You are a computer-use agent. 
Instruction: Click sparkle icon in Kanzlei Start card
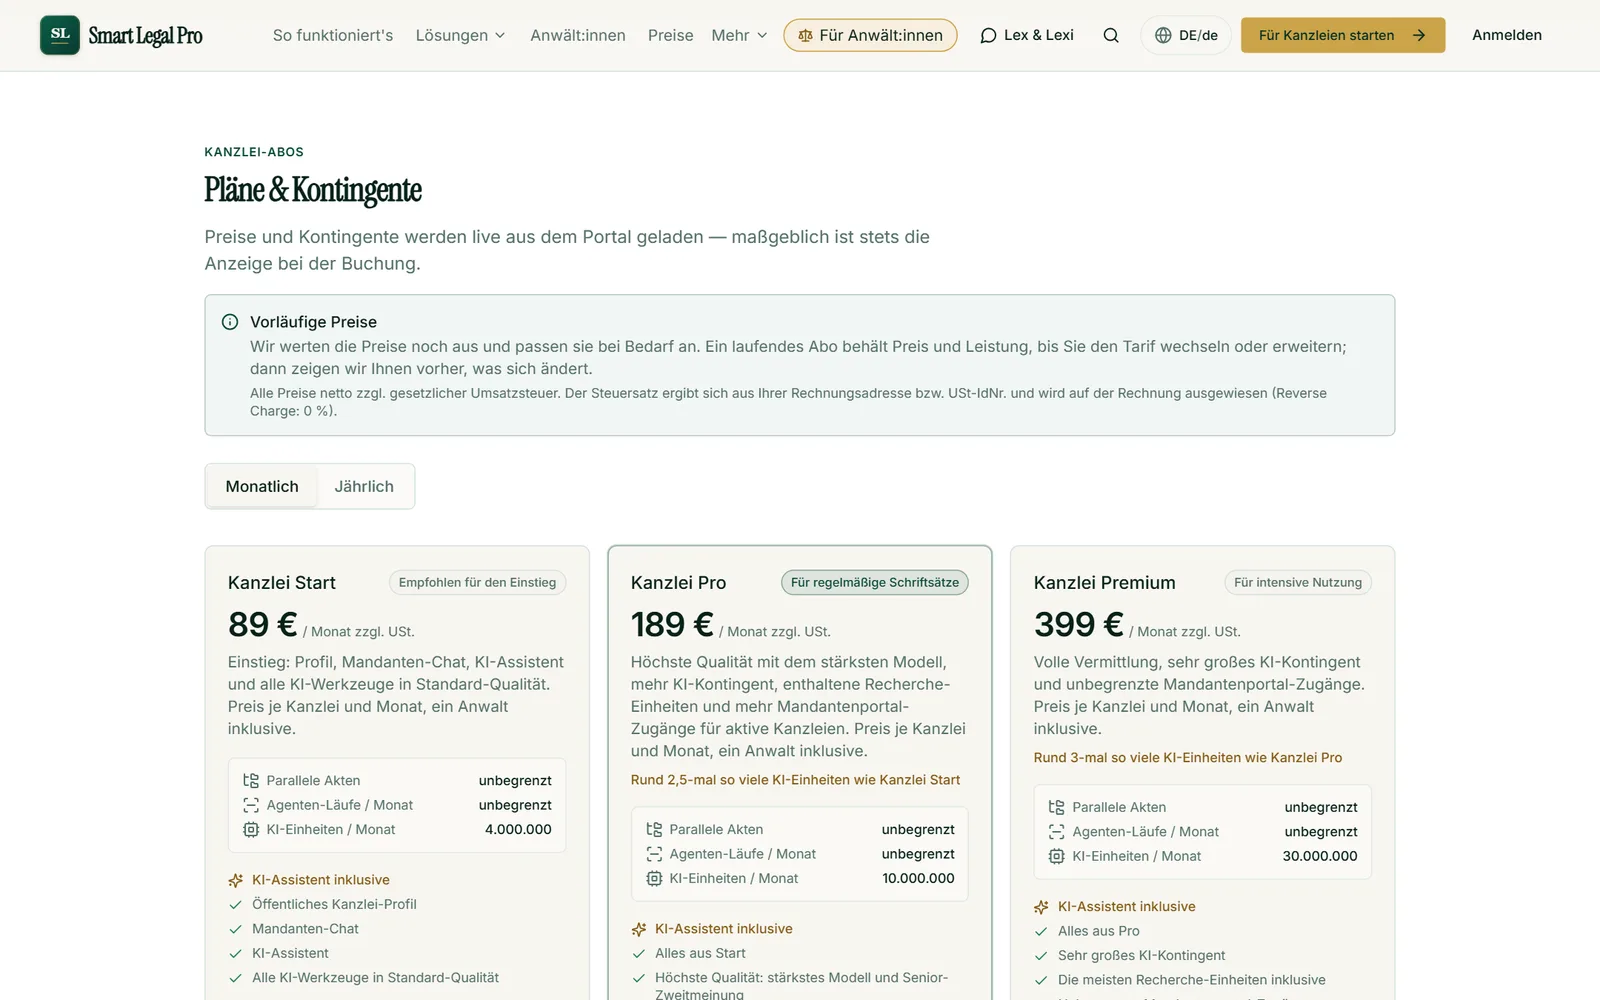236,881
